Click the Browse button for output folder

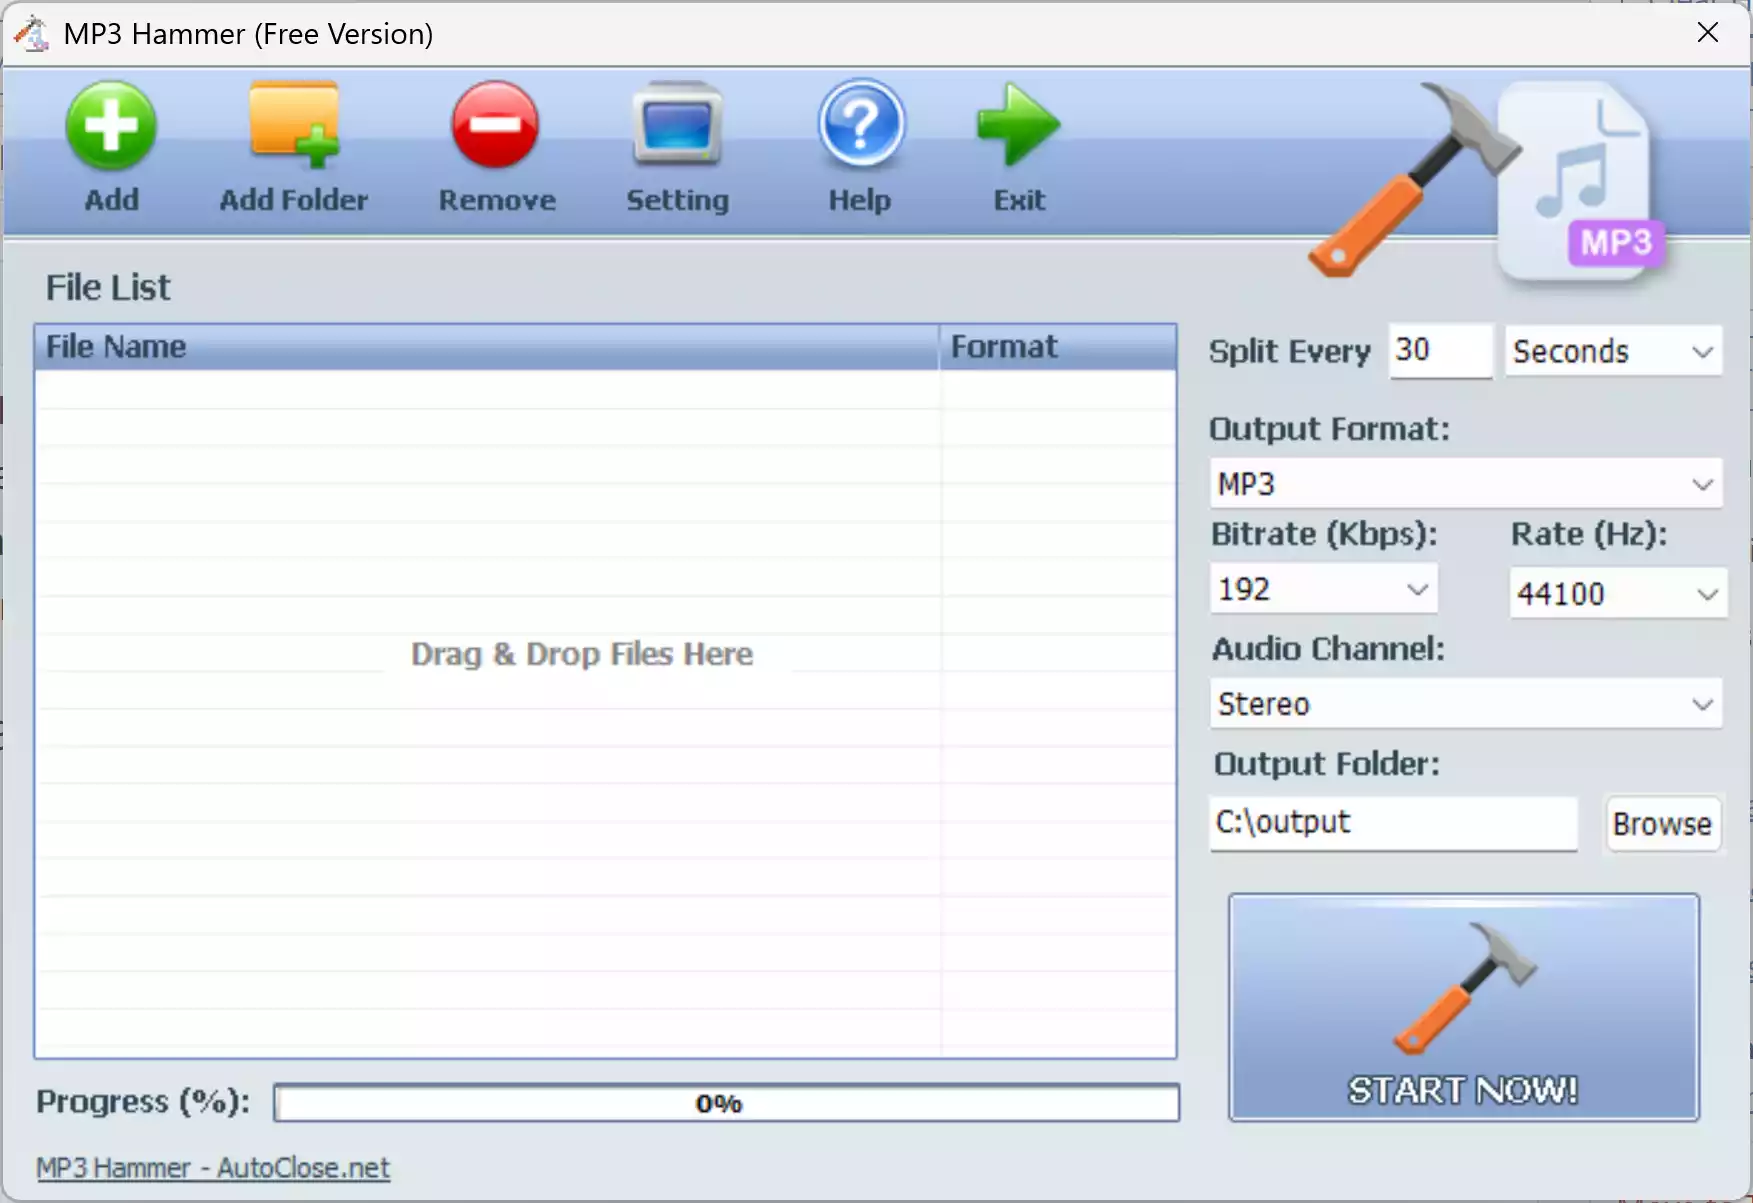pyautogui.click(x=1662, y=824)
